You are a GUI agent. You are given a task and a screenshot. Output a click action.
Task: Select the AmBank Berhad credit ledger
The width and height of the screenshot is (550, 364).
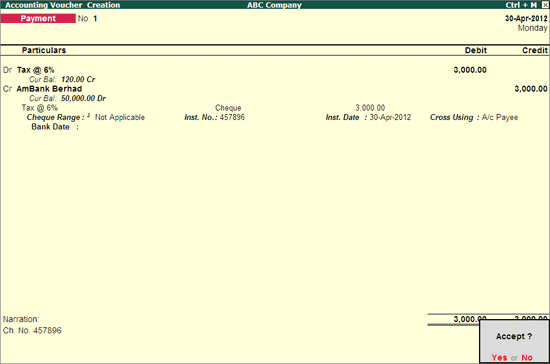coord(49,89)
